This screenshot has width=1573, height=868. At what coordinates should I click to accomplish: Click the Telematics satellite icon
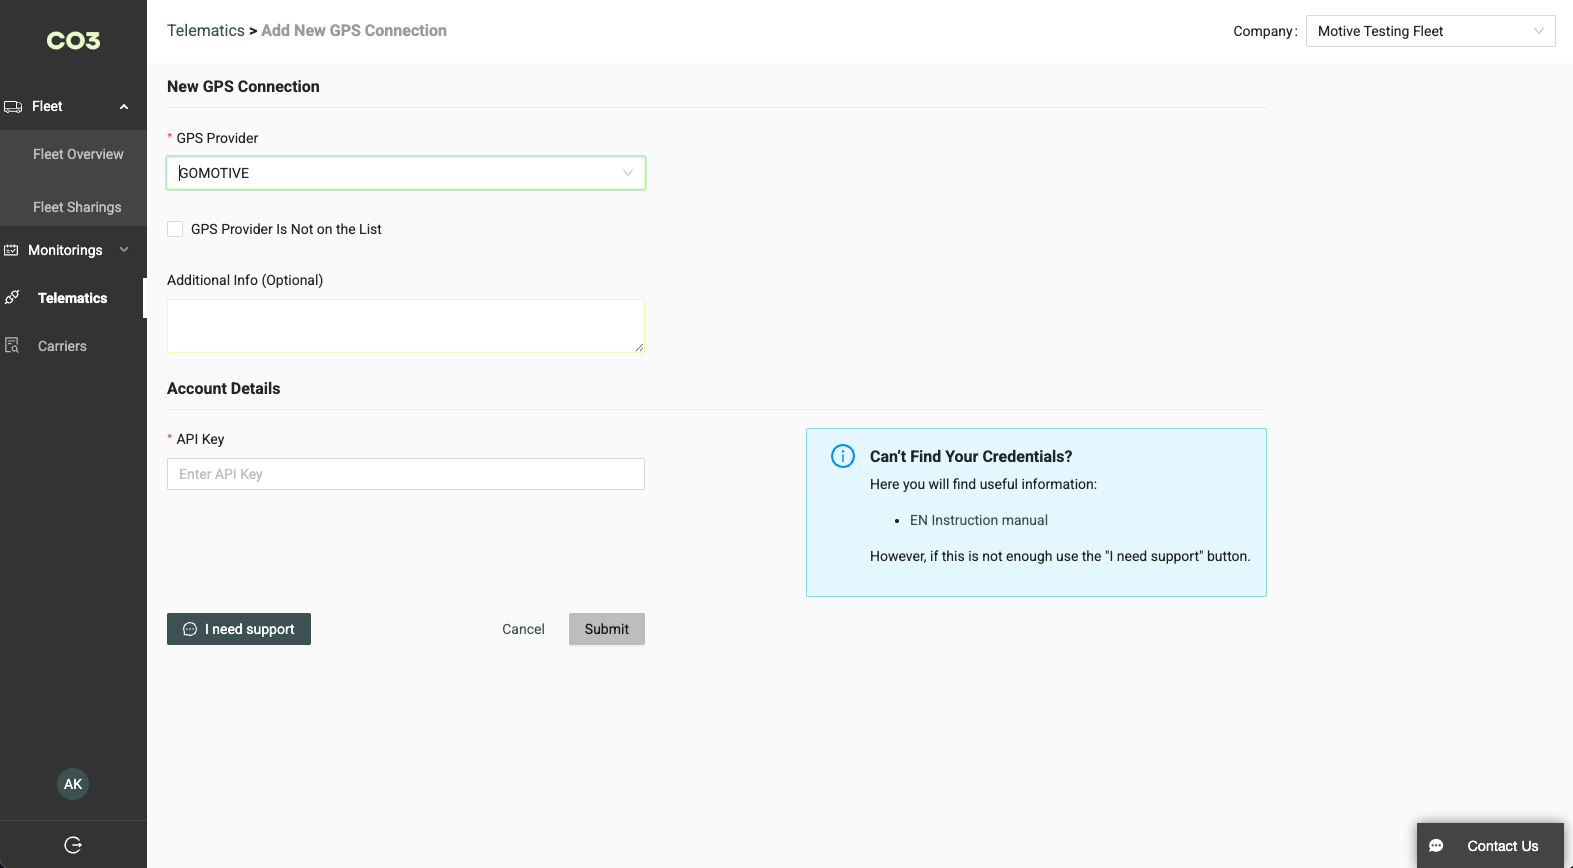click(x=12, y=298)
